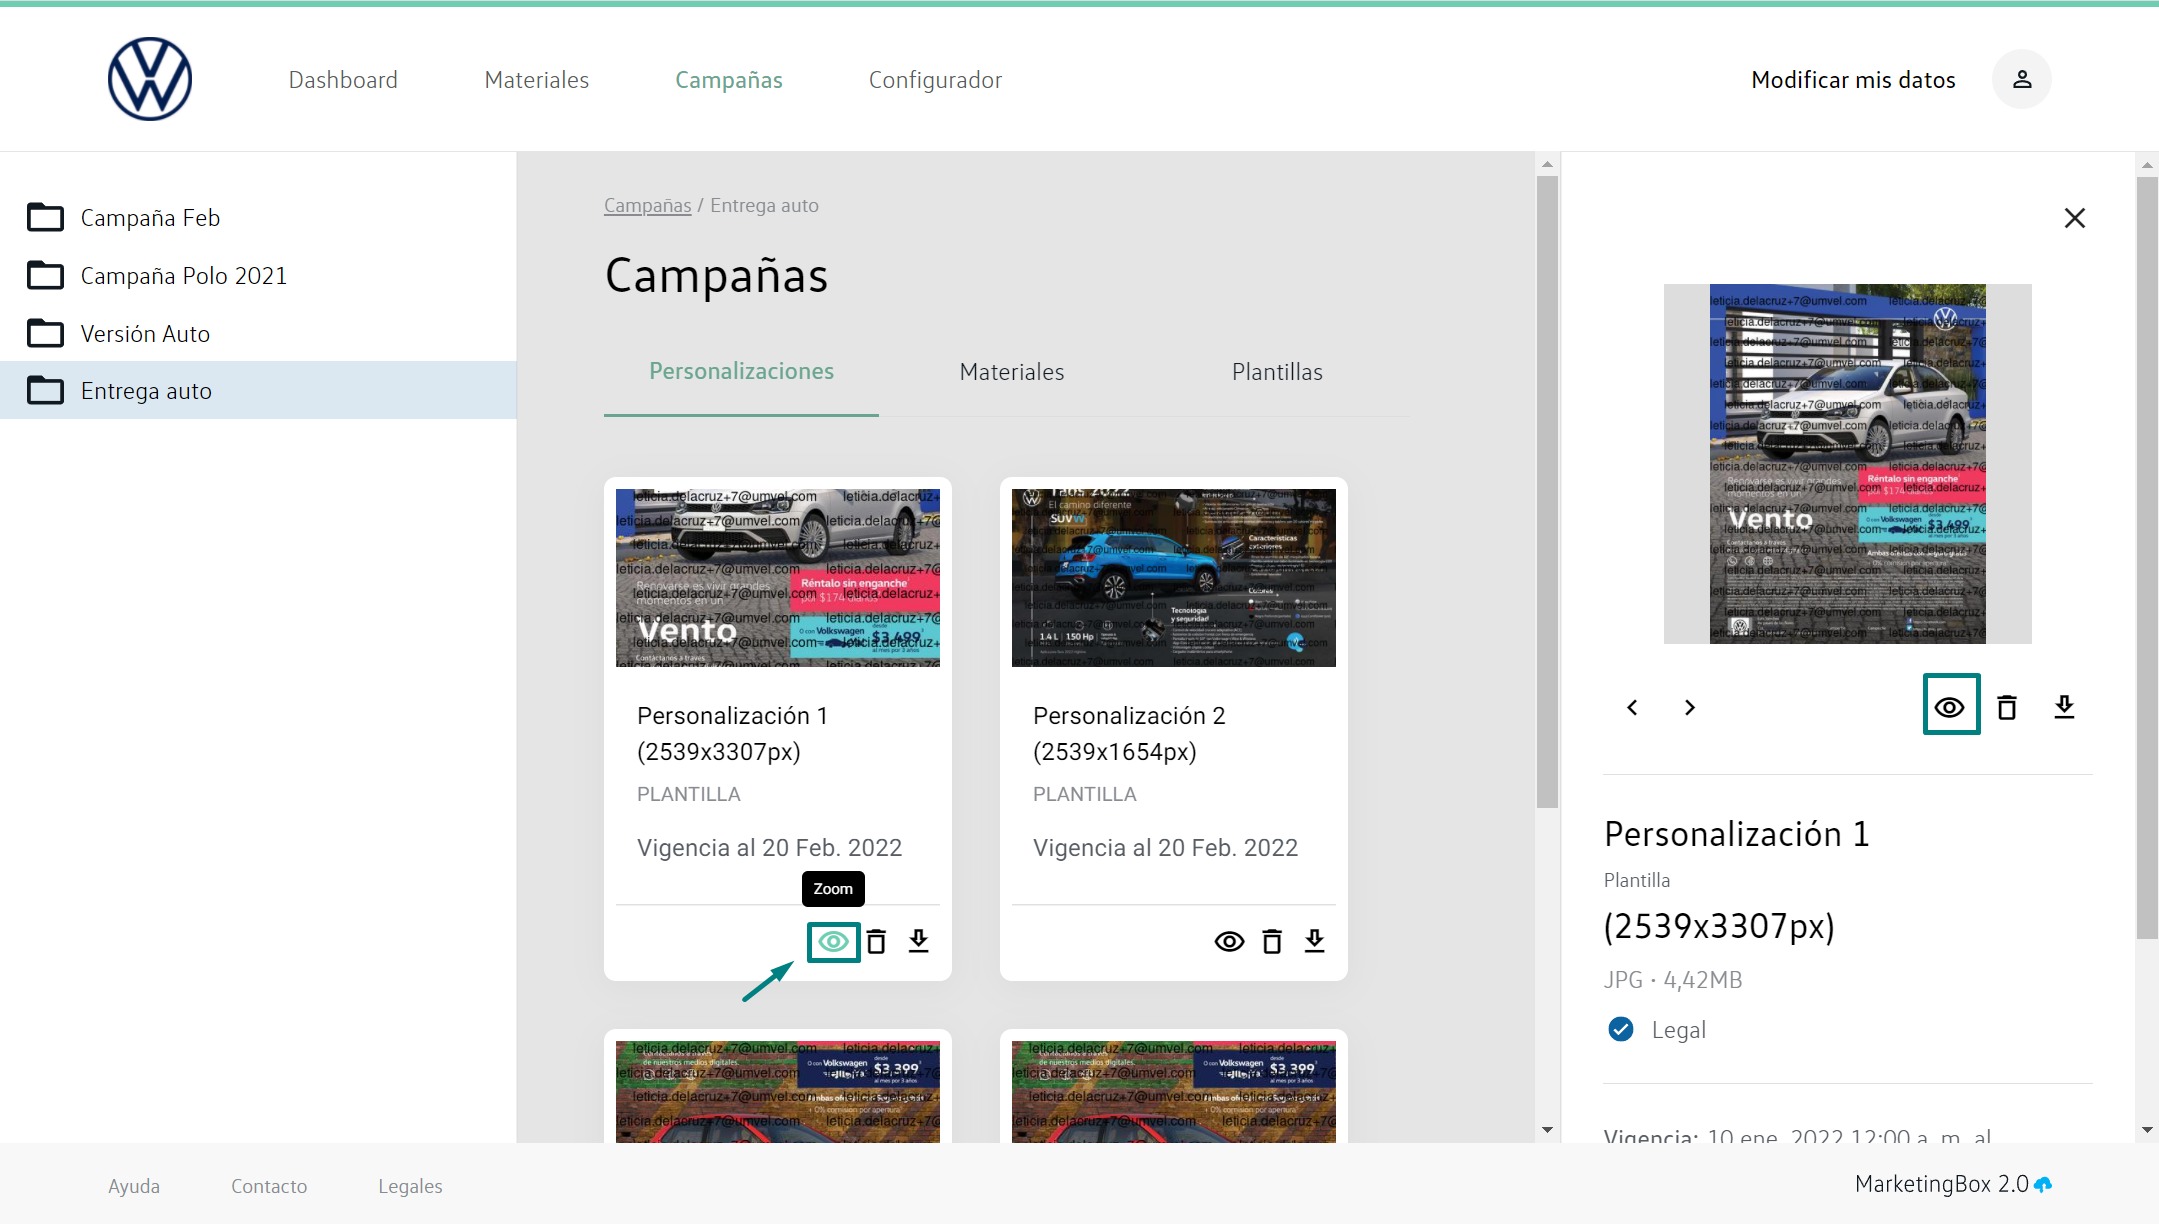Toggle the Legal checkmark in details
2159x1224 pixels.
coord(1620,1029)
